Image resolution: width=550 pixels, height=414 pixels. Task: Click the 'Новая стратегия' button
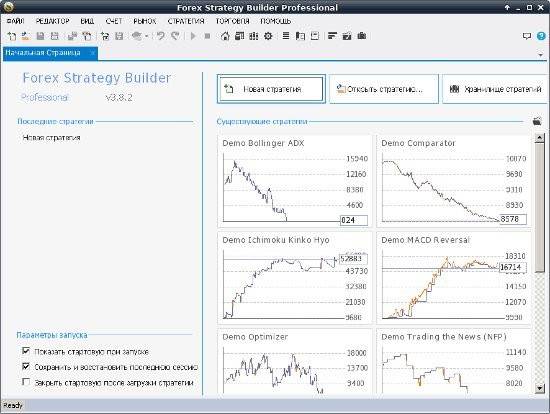point(271,89)
